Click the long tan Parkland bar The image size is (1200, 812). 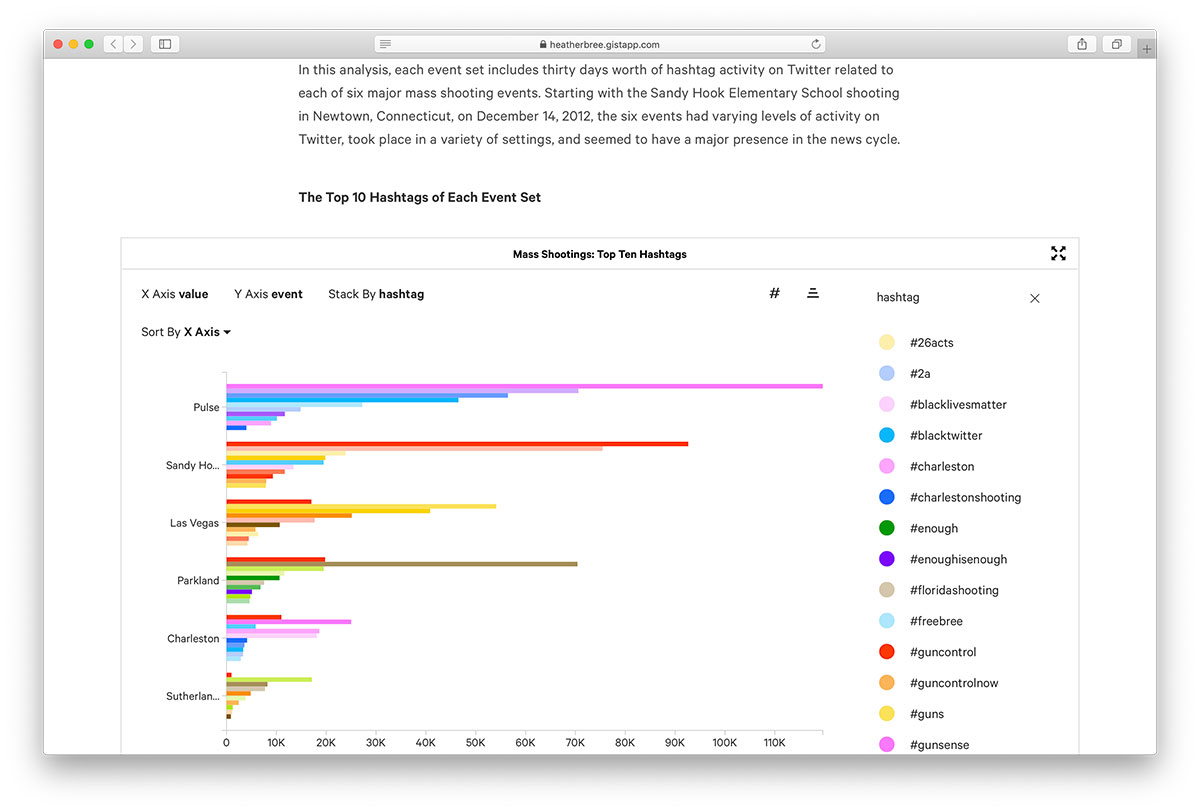click(x=402, y=564)
